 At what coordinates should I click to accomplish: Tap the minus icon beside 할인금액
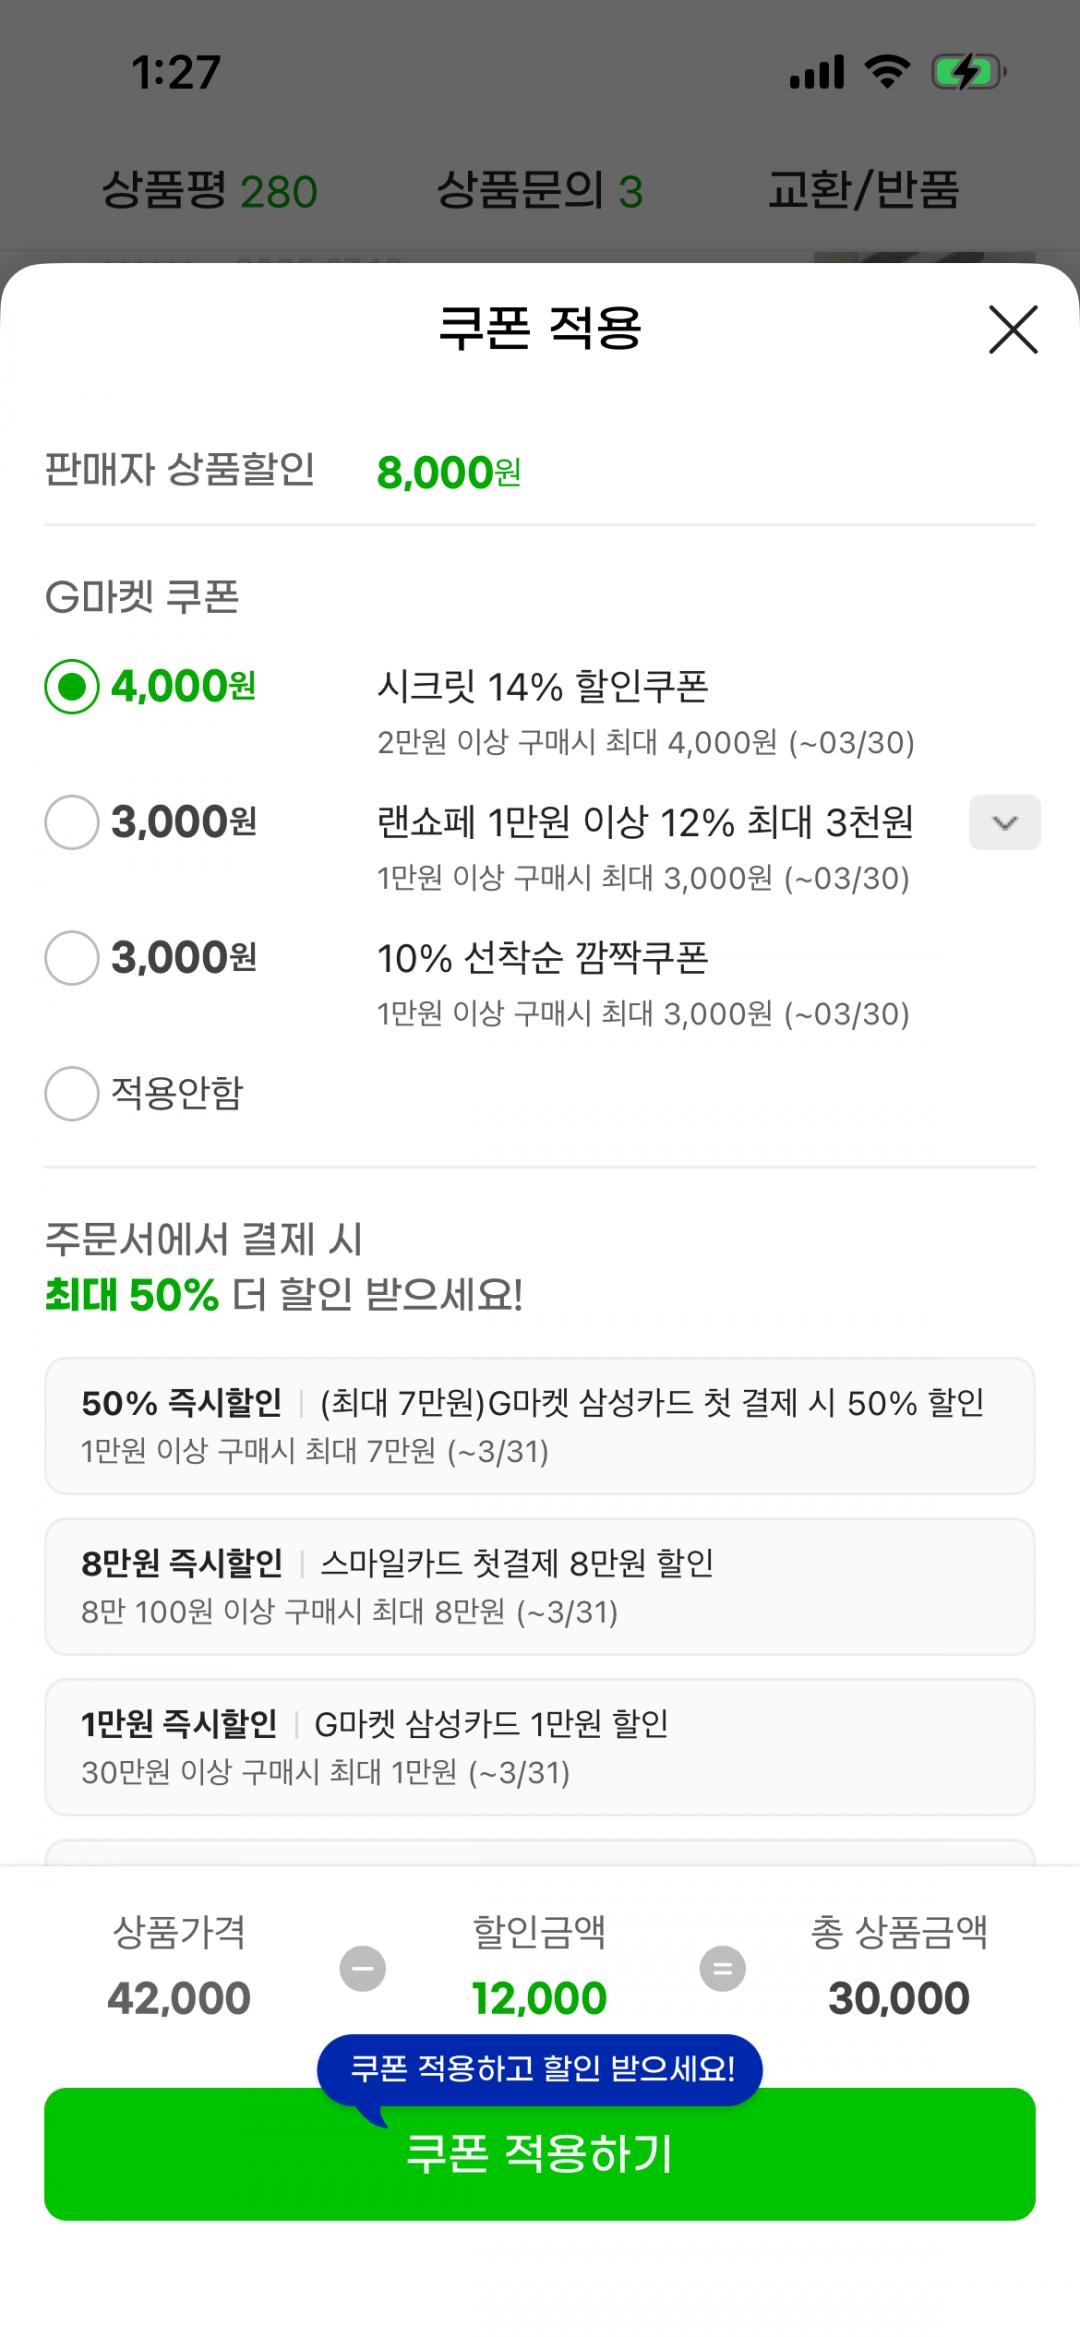click(363, 1969)
